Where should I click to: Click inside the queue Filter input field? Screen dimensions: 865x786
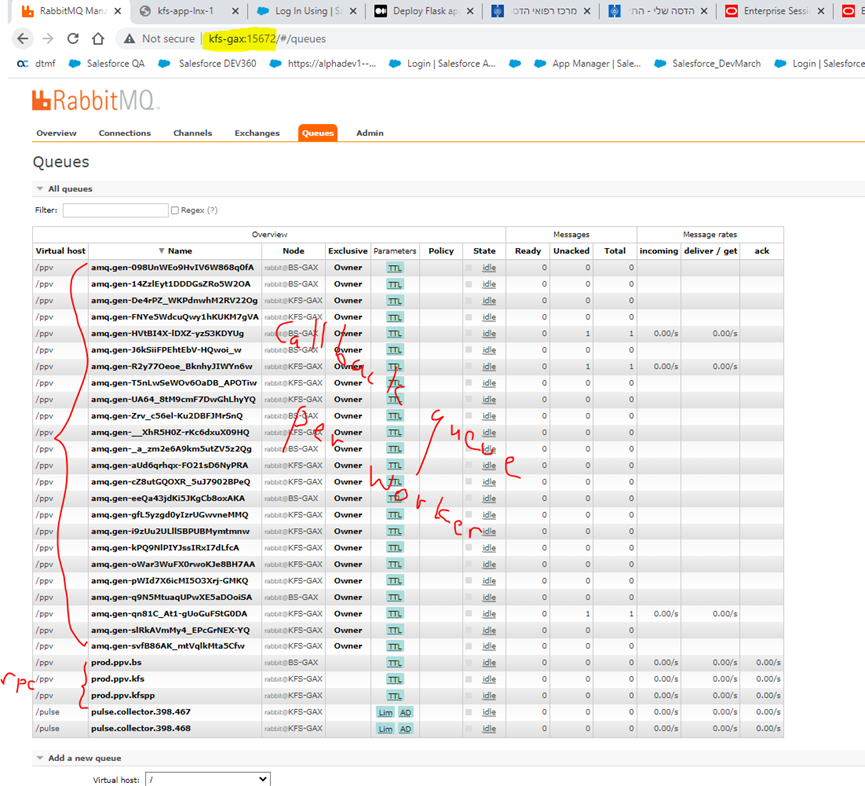tap(115, 210)
